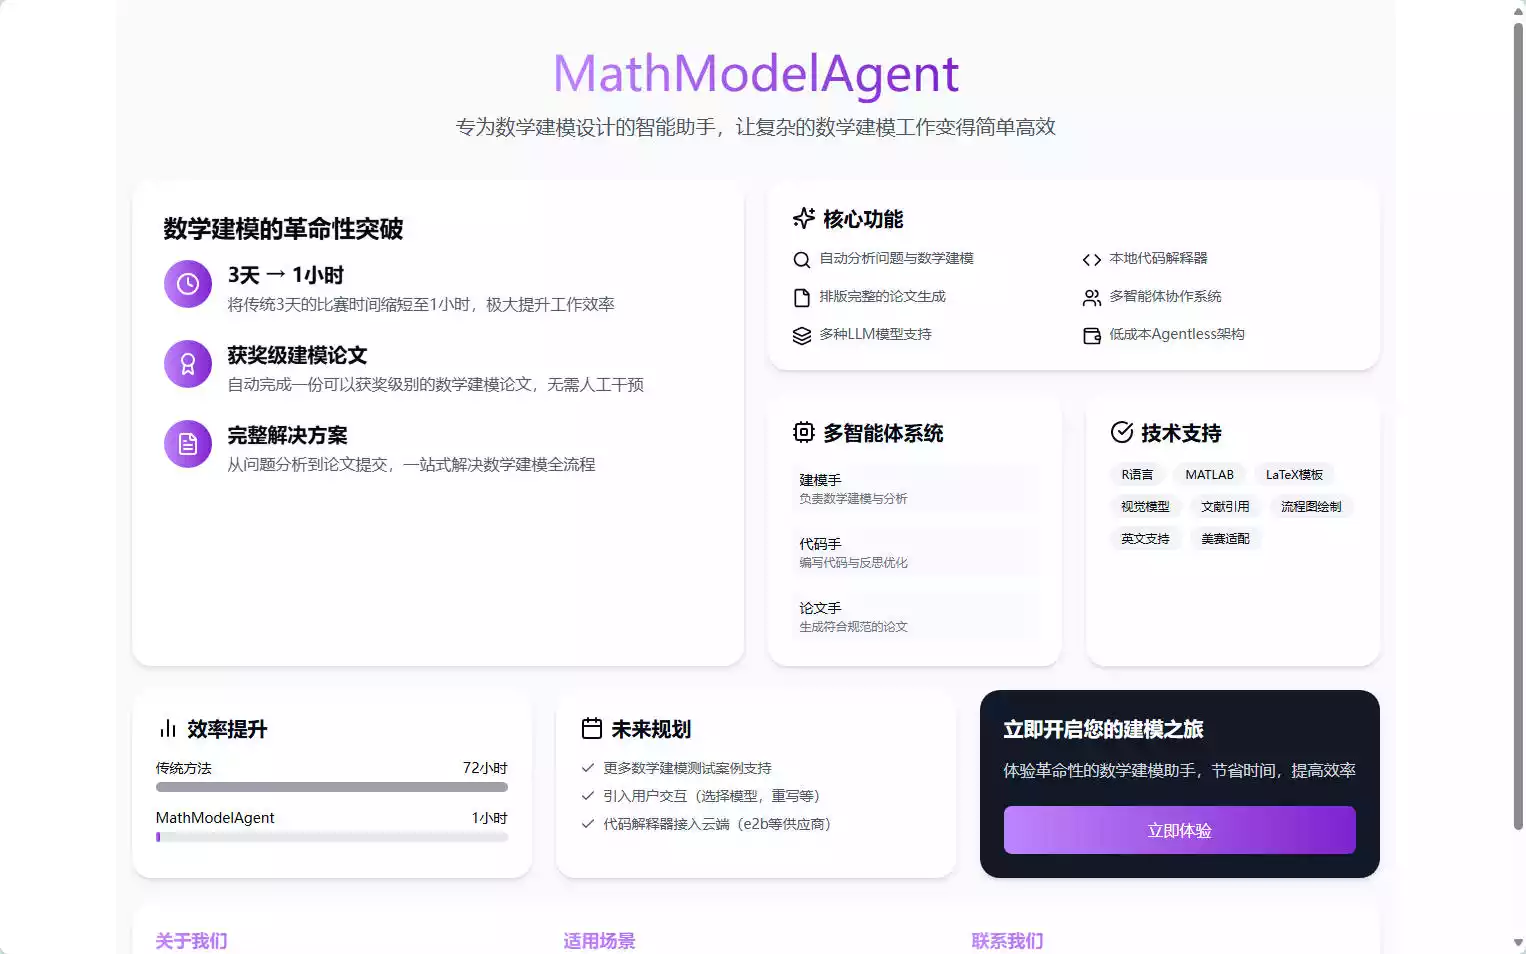Select the LaTeX模板 tag

click(x=1295, y=475)
